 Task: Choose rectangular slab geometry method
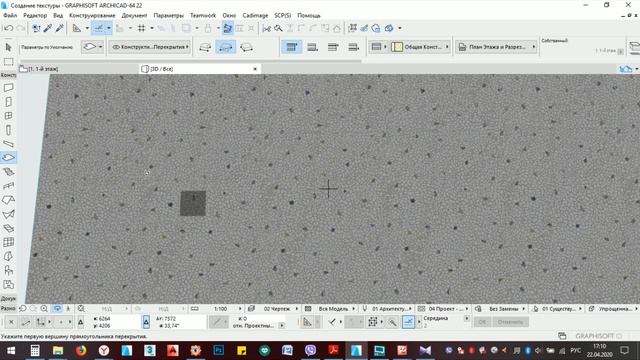point(225,47)
